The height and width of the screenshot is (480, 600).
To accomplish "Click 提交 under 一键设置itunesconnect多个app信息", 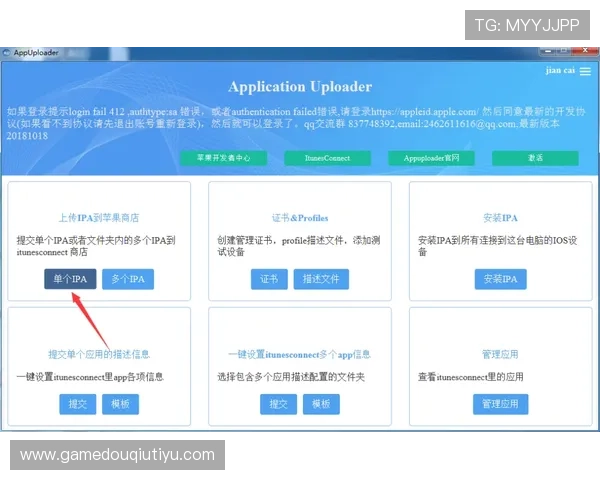I will tap(278, 404).
